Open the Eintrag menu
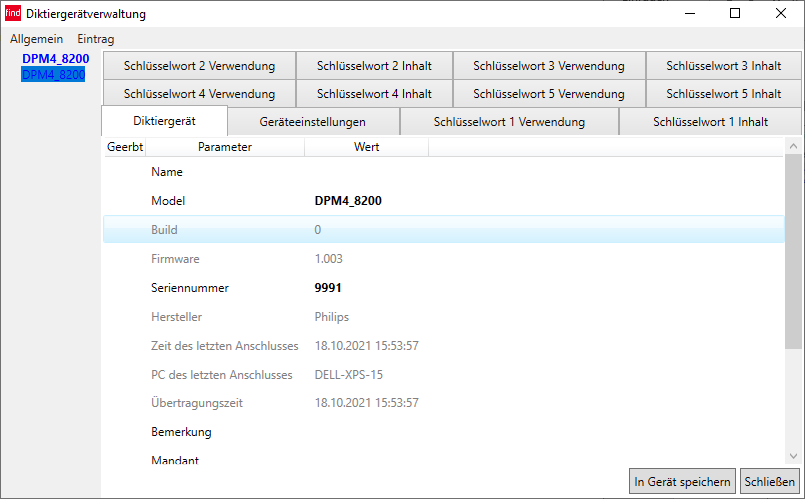Screen dimensions: 805x499 tap(95, 39)
